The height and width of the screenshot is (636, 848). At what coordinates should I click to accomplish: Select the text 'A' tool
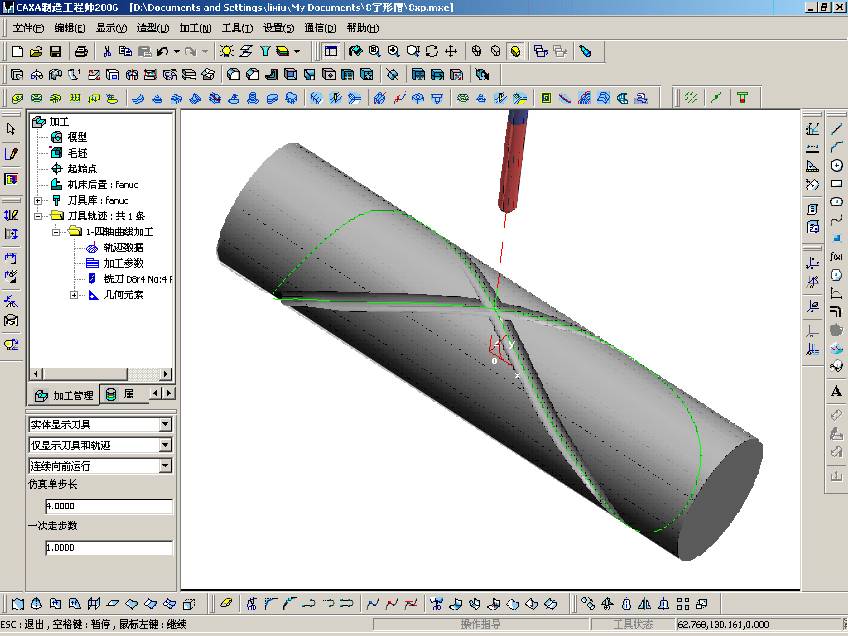pos(836,392)
